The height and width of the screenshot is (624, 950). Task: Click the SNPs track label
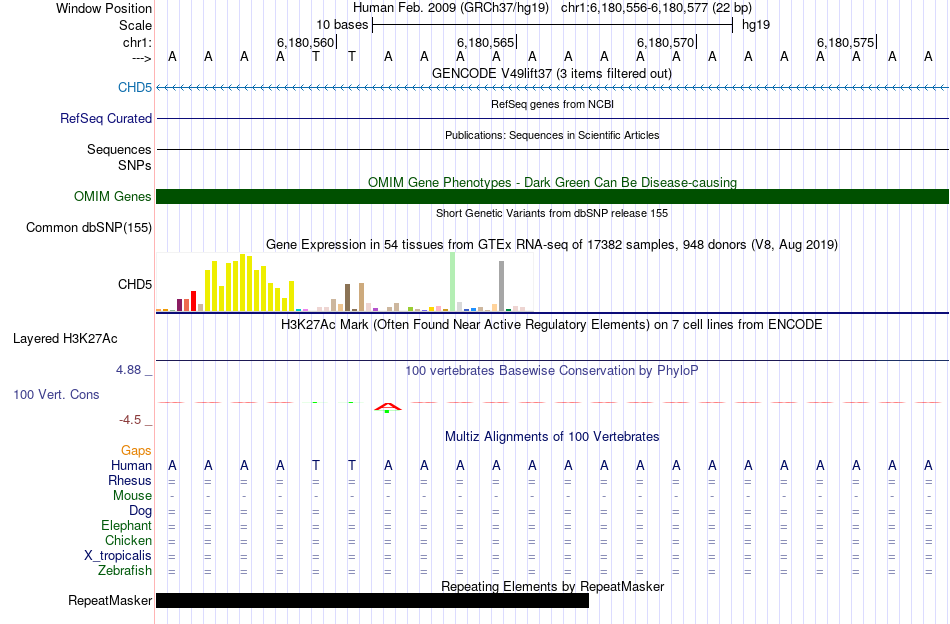[135, 165]
